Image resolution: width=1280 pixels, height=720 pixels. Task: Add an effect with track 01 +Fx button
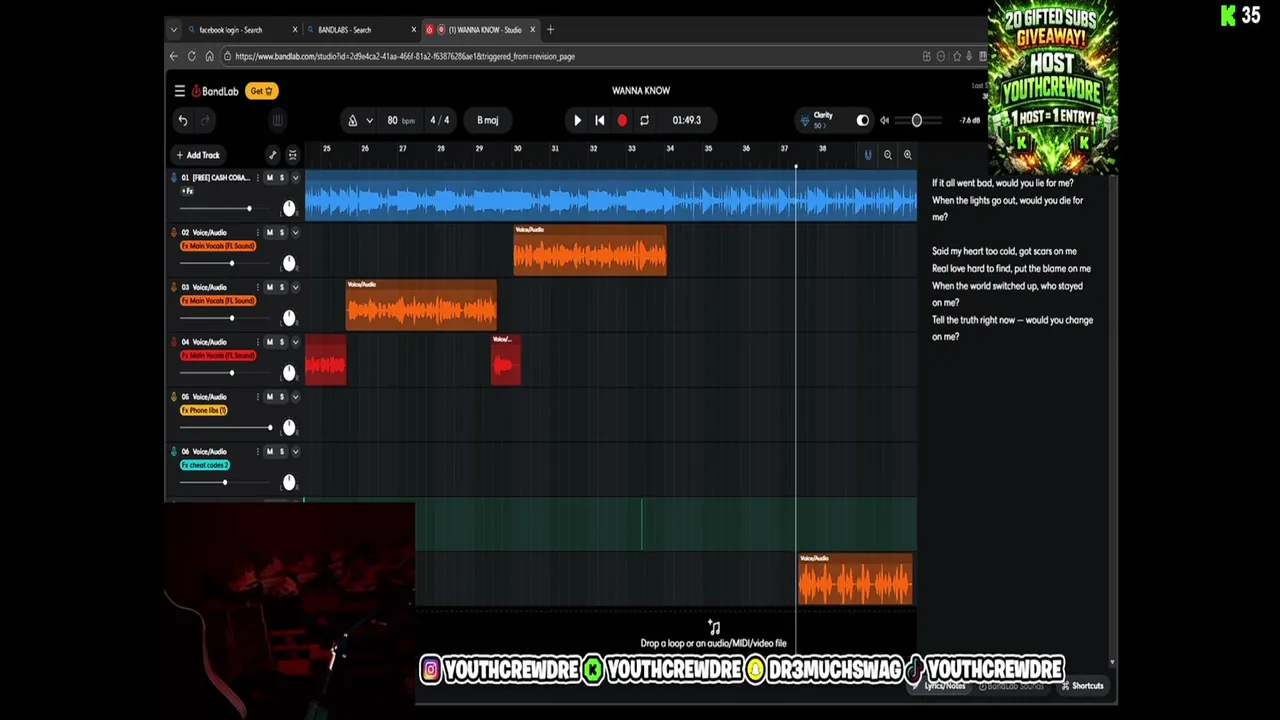[187, 190]
